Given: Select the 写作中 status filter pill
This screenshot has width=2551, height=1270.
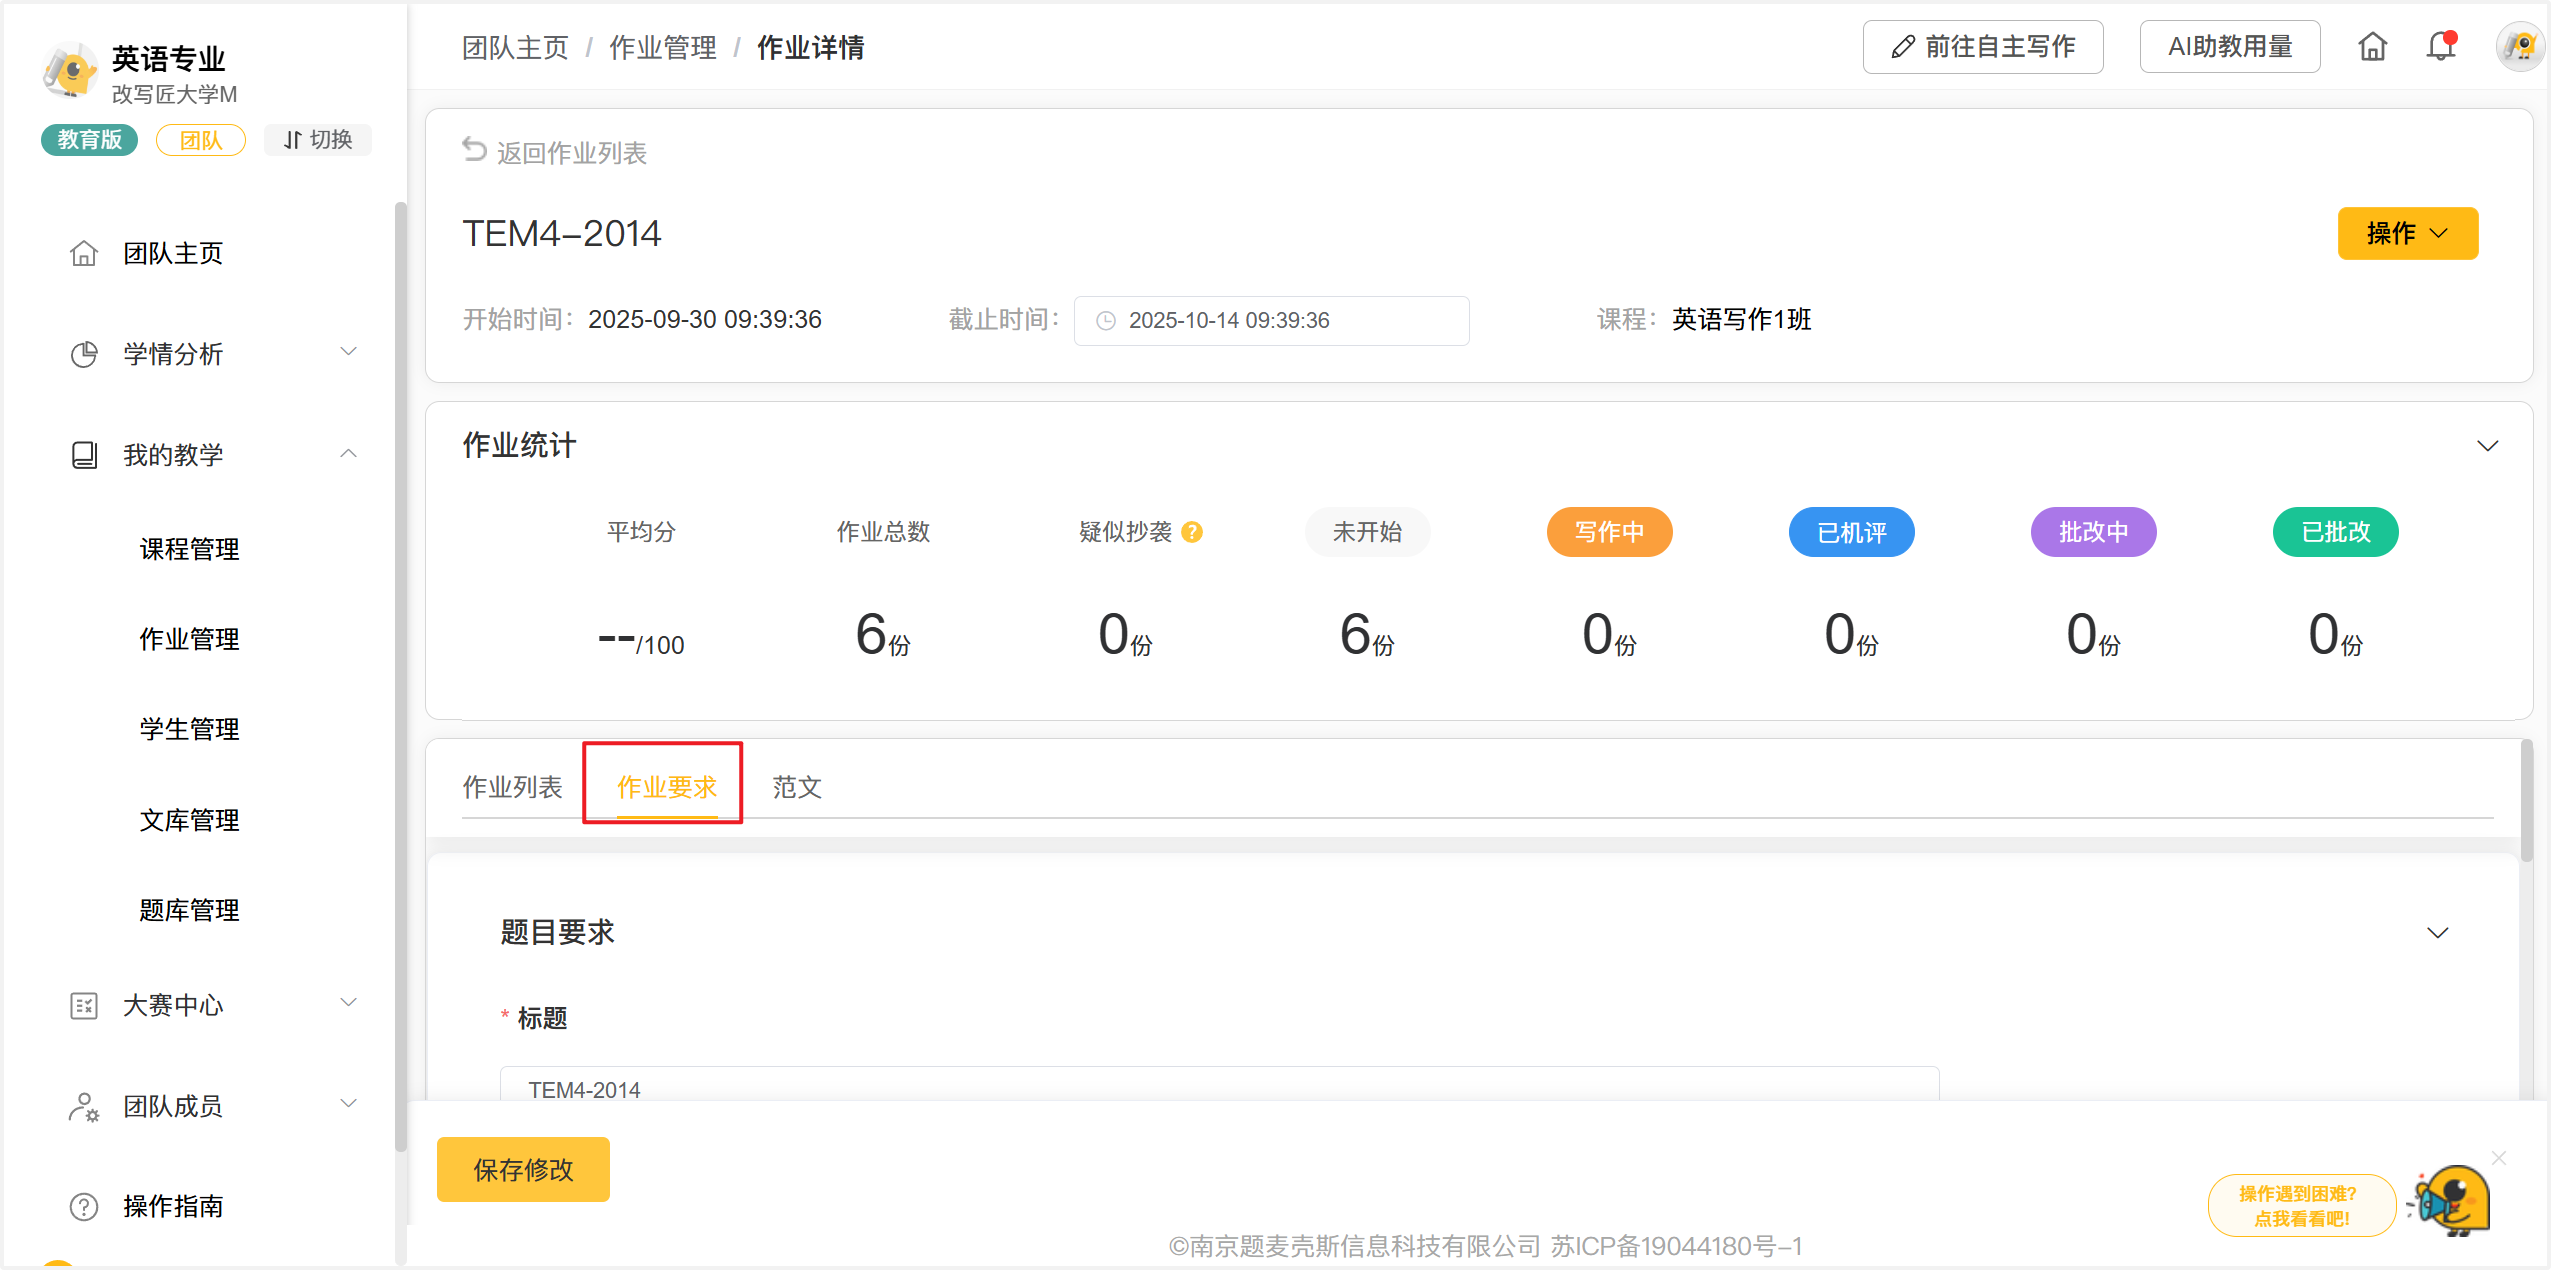Looking at the screenshot, I should click(1609, 532).
